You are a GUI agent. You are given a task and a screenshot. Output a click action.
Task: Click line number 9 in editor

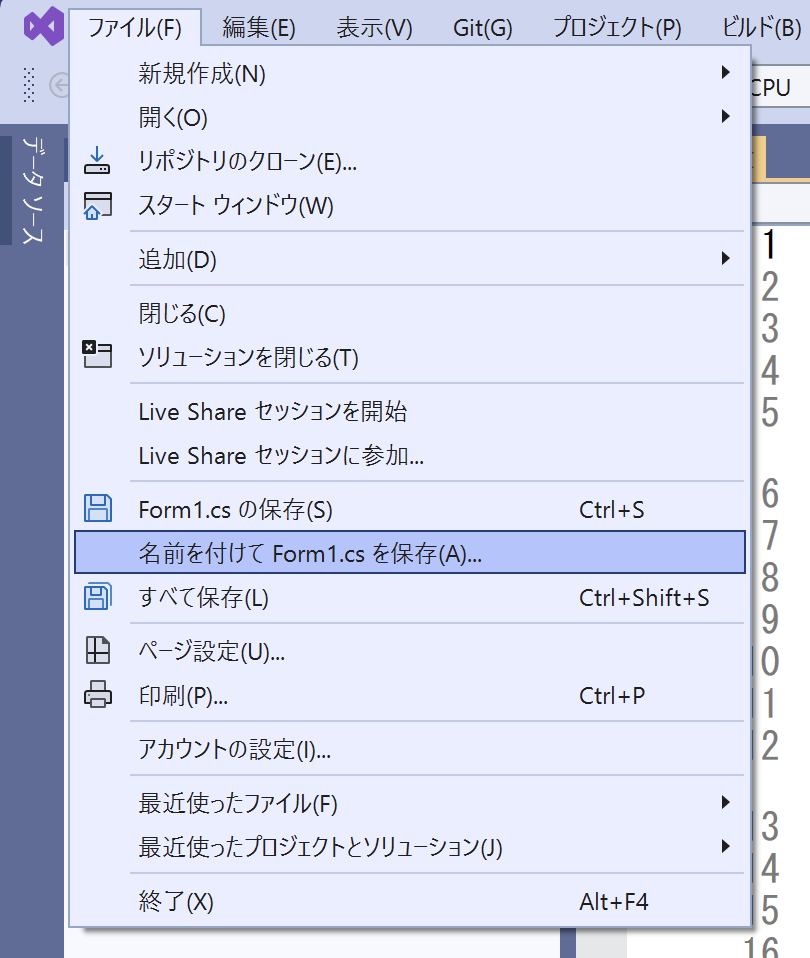click(770, 619)
